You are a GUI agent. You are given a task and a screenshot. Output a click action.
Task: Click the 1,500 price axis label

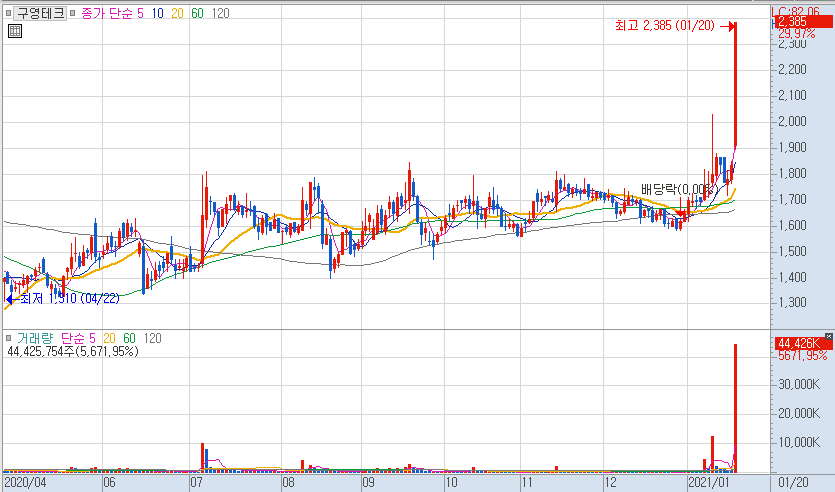point(792,251)
